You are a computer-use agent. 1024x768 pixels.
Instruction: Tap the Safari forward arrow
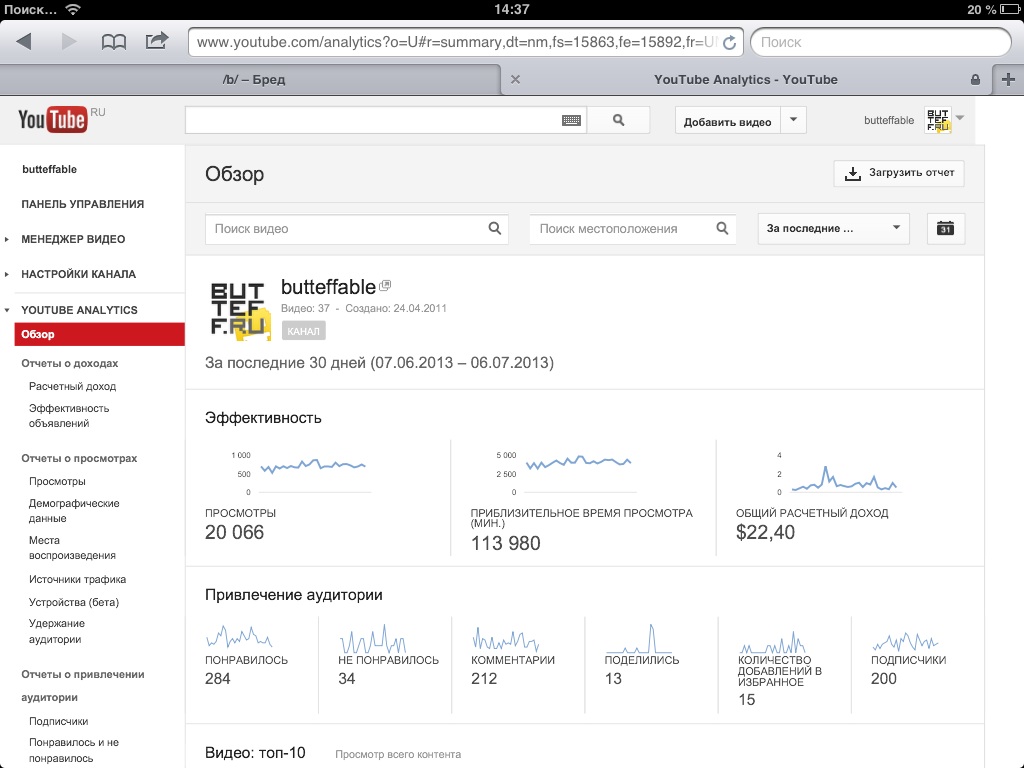69,42
